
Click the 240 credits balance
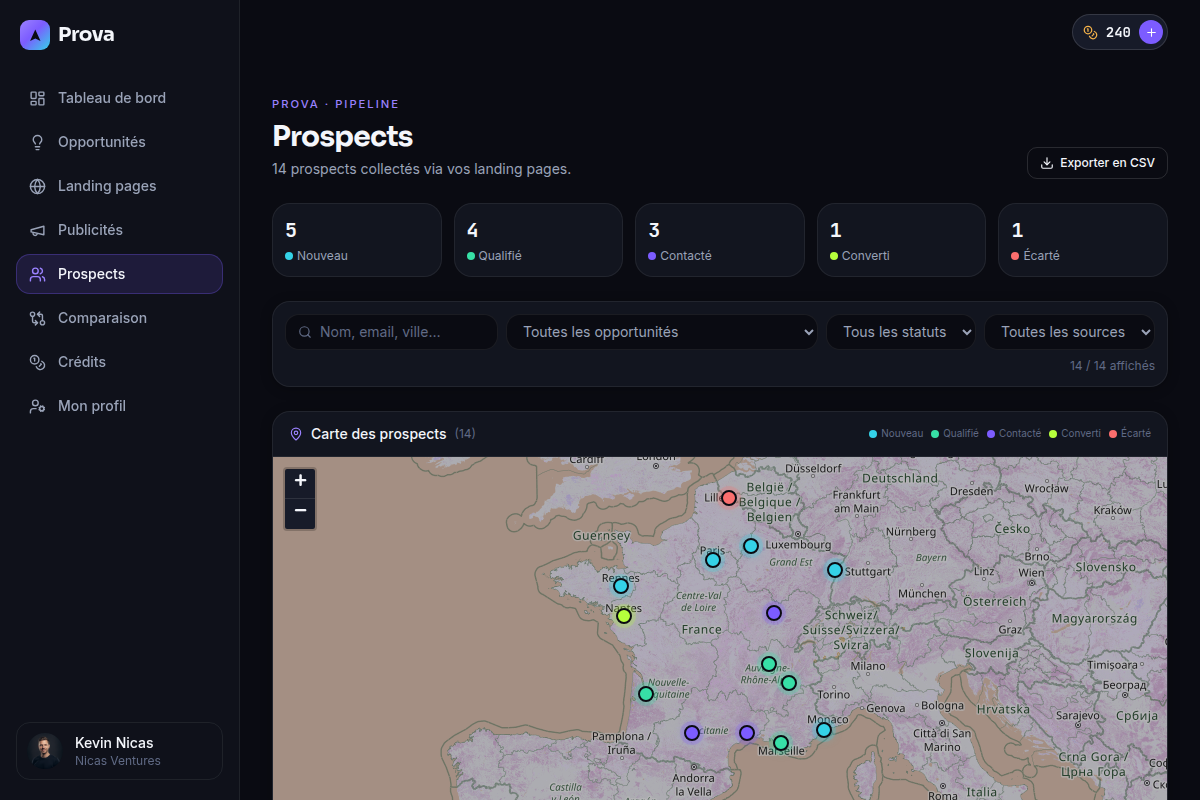pos(1118,32)
